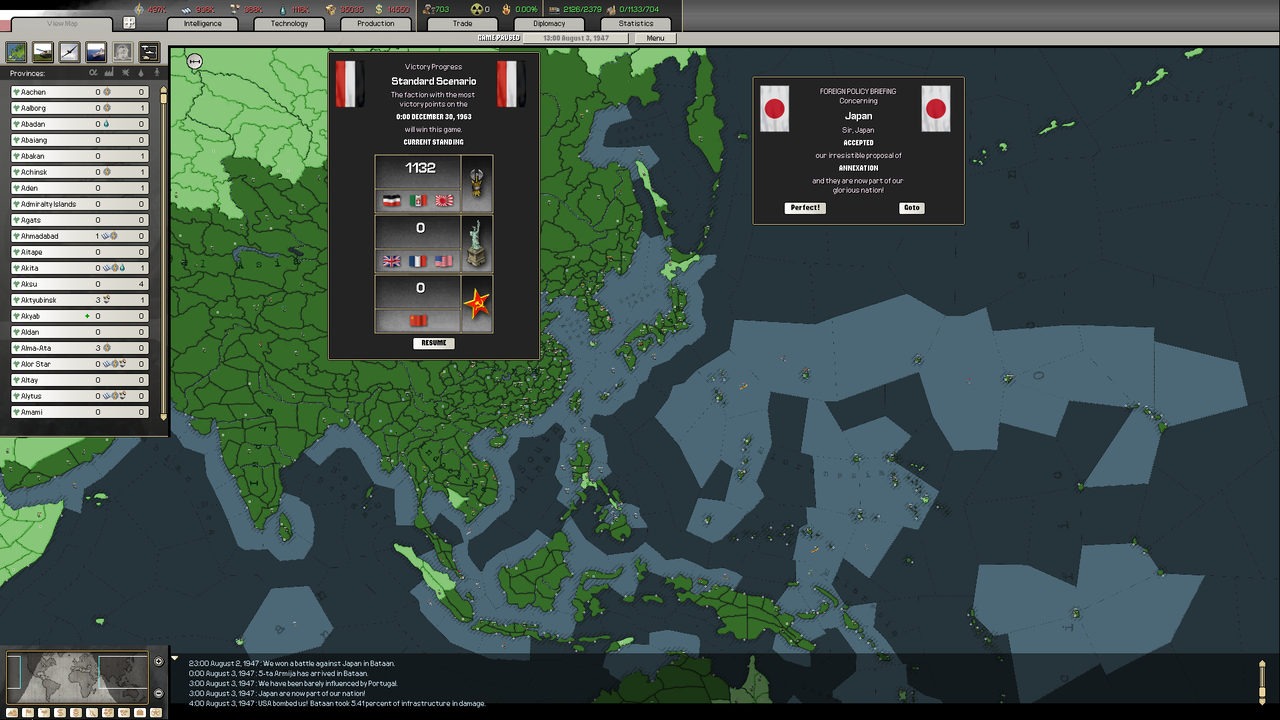Open the Diplomacy tab
Viewport: 1280px width, 720px height.
(549, 23)
